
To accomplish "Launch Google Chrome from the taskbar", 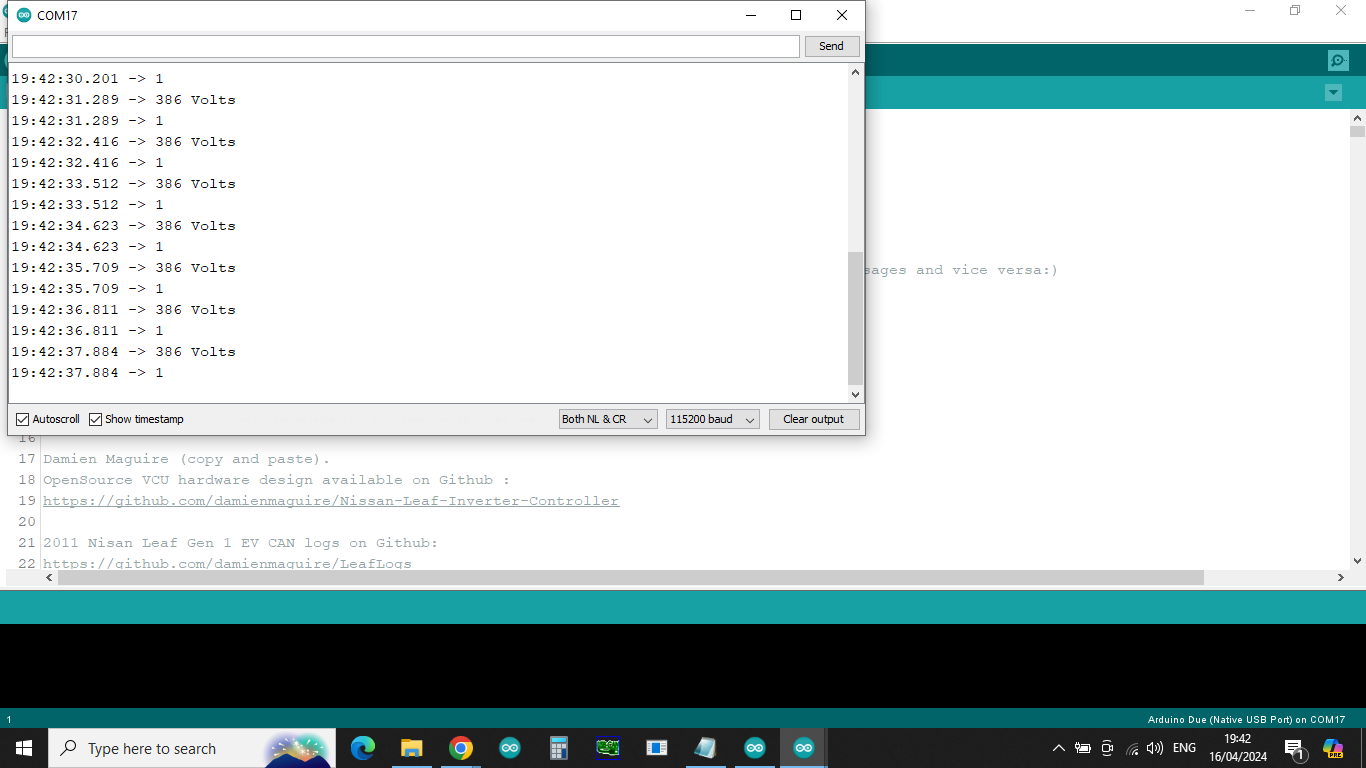I will (x=460, y=748).
